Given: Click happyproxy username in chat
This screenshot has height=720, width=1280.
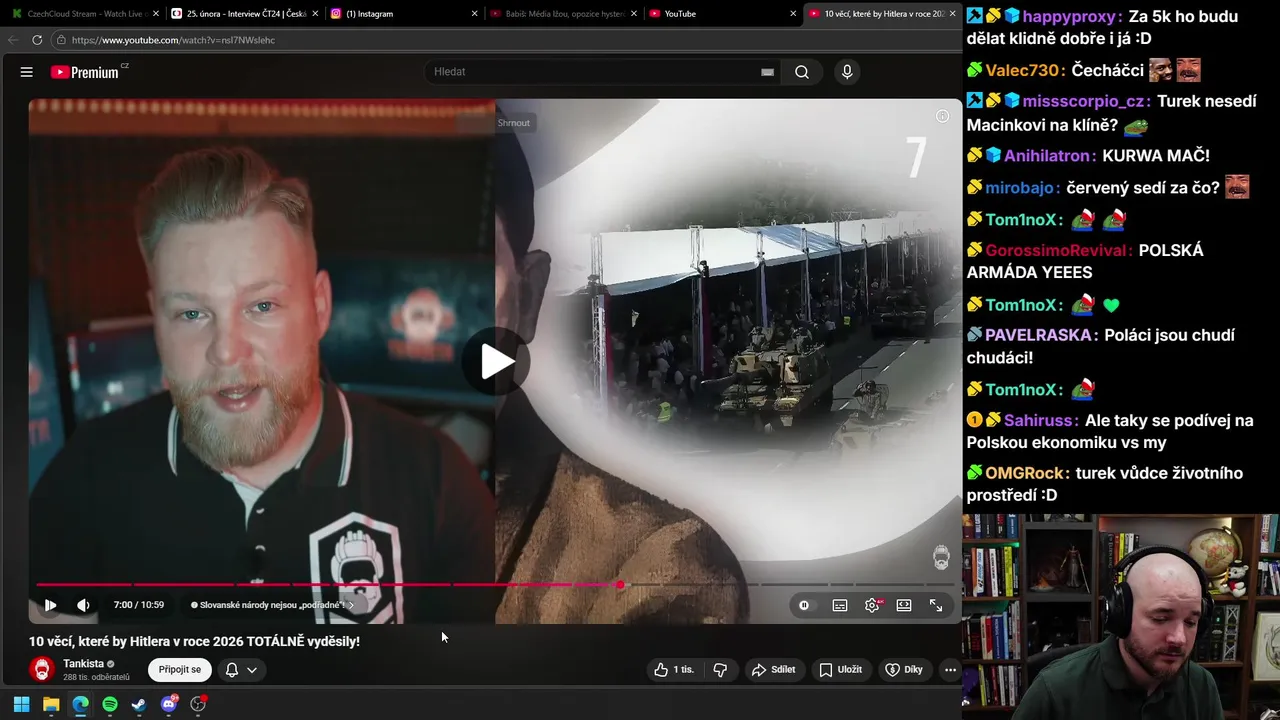Looking at the screenshot, I should [1070, 17].
